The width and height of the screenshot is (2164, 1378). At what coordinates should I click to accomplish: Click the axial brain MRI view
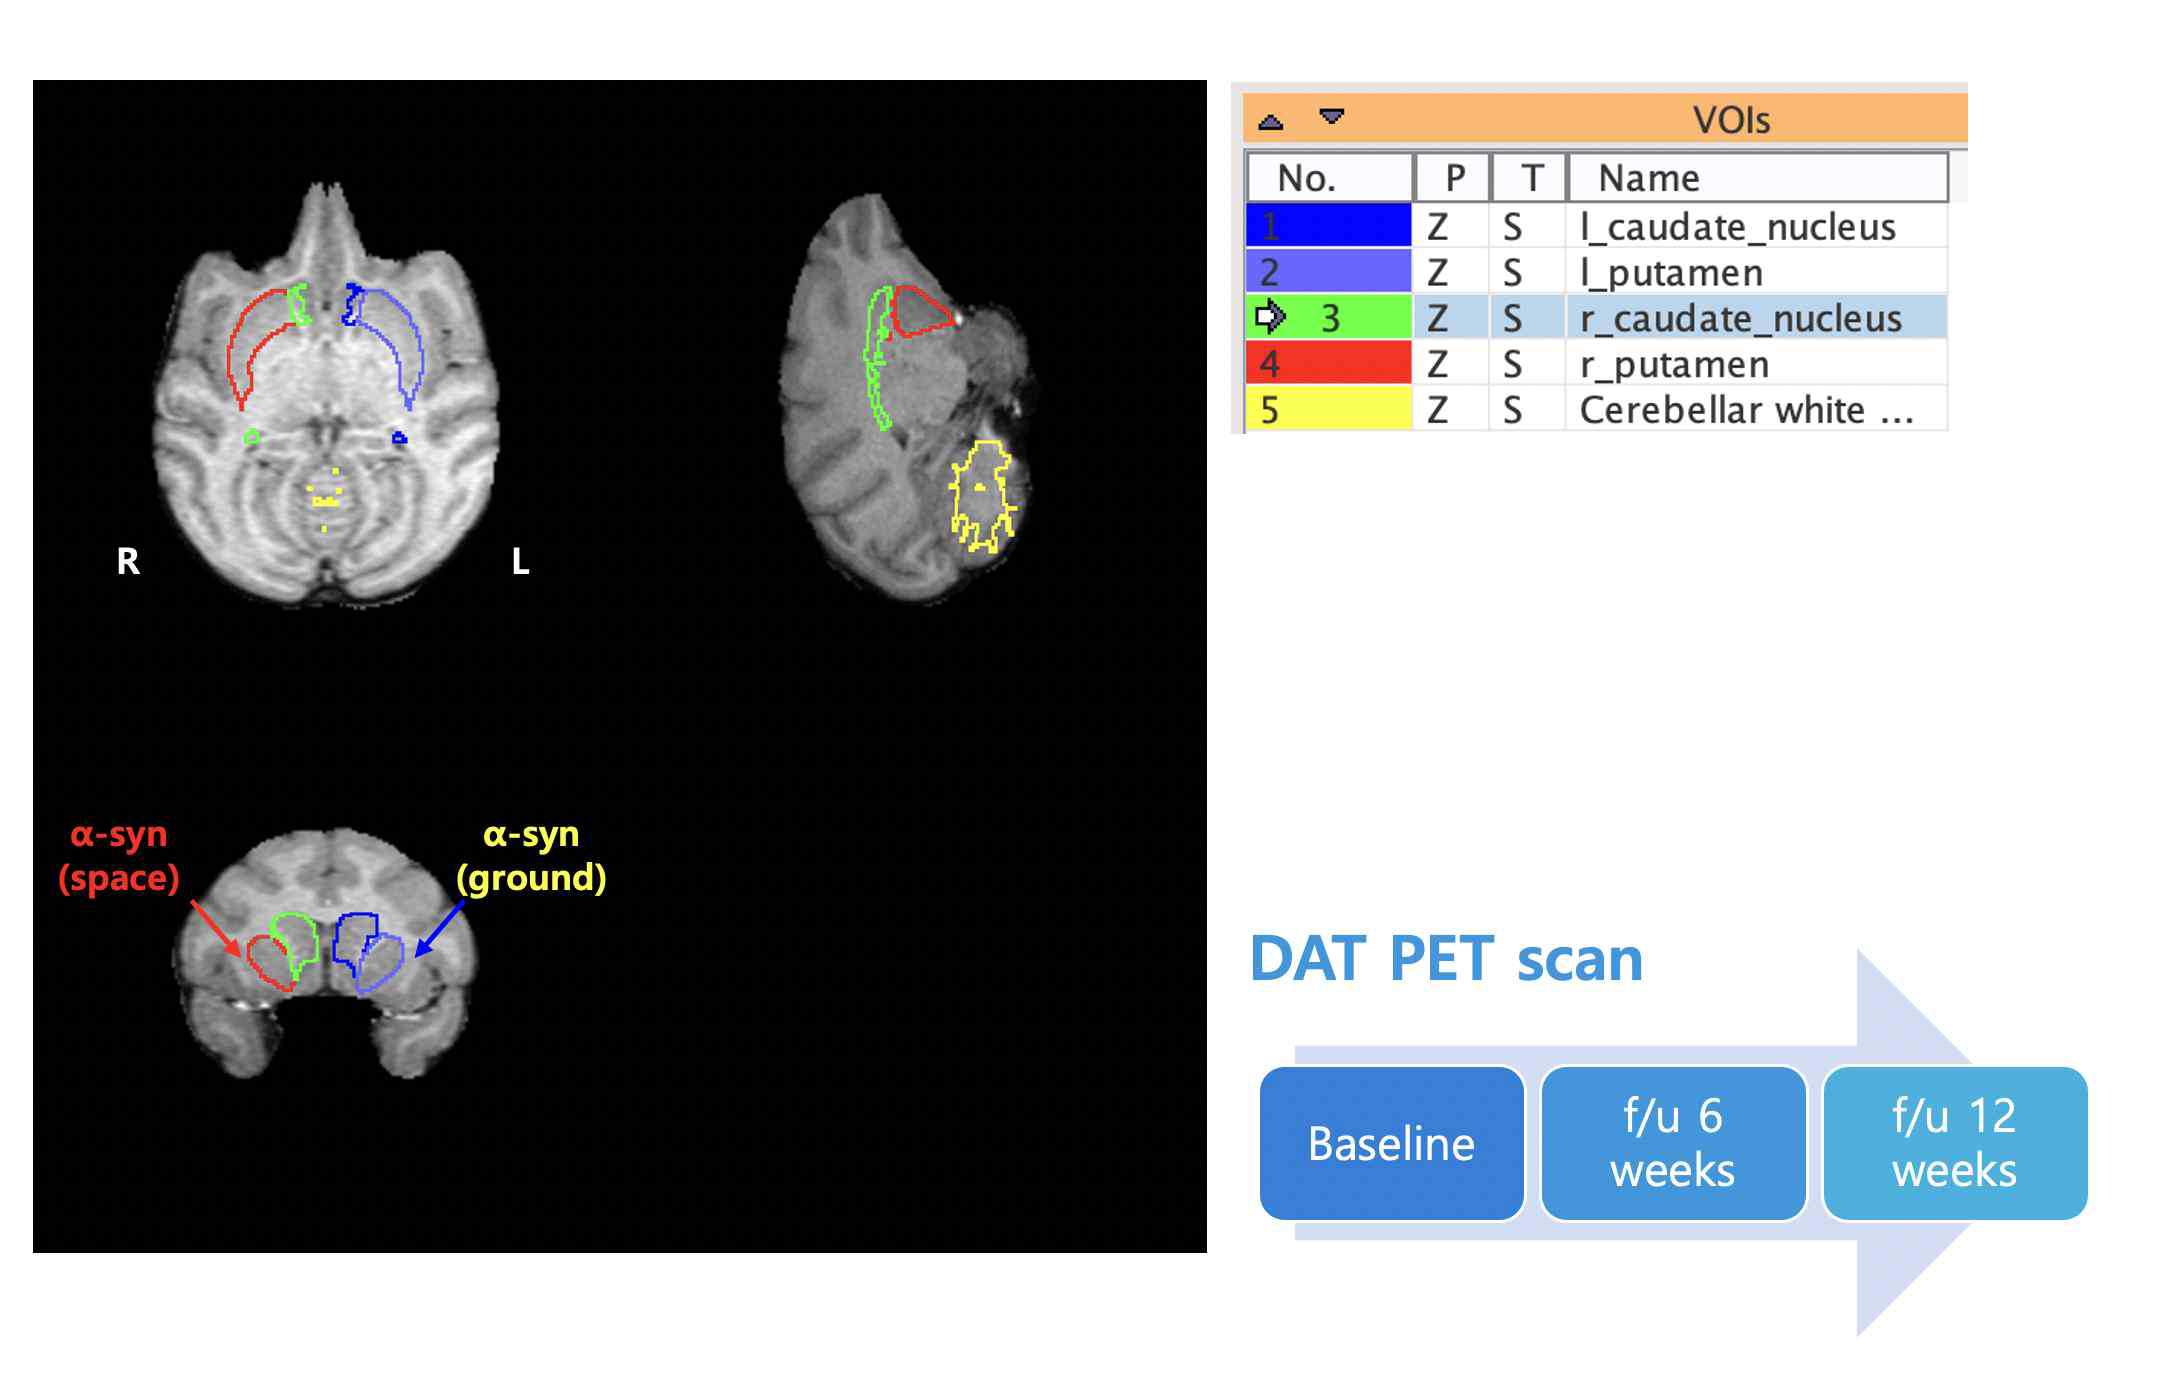pos(326,395)
